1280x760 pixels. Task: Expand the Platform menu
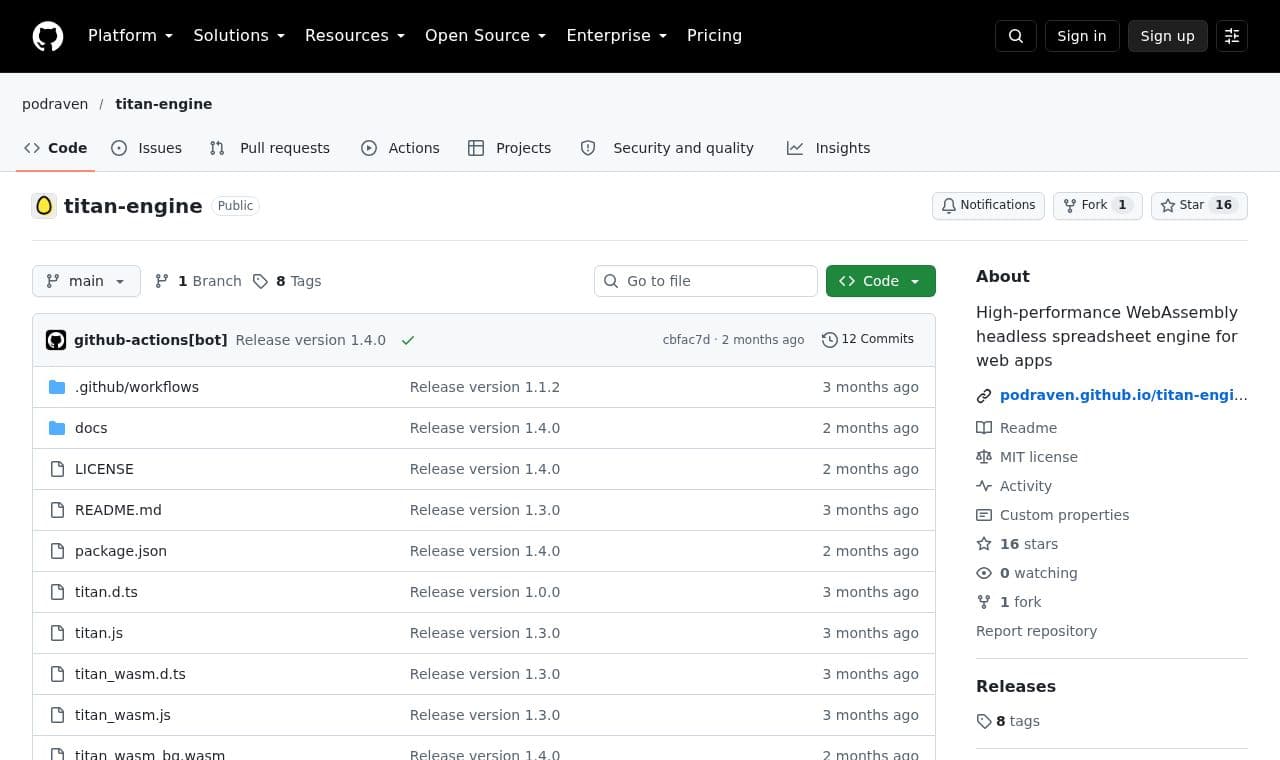tap(131, 36)
